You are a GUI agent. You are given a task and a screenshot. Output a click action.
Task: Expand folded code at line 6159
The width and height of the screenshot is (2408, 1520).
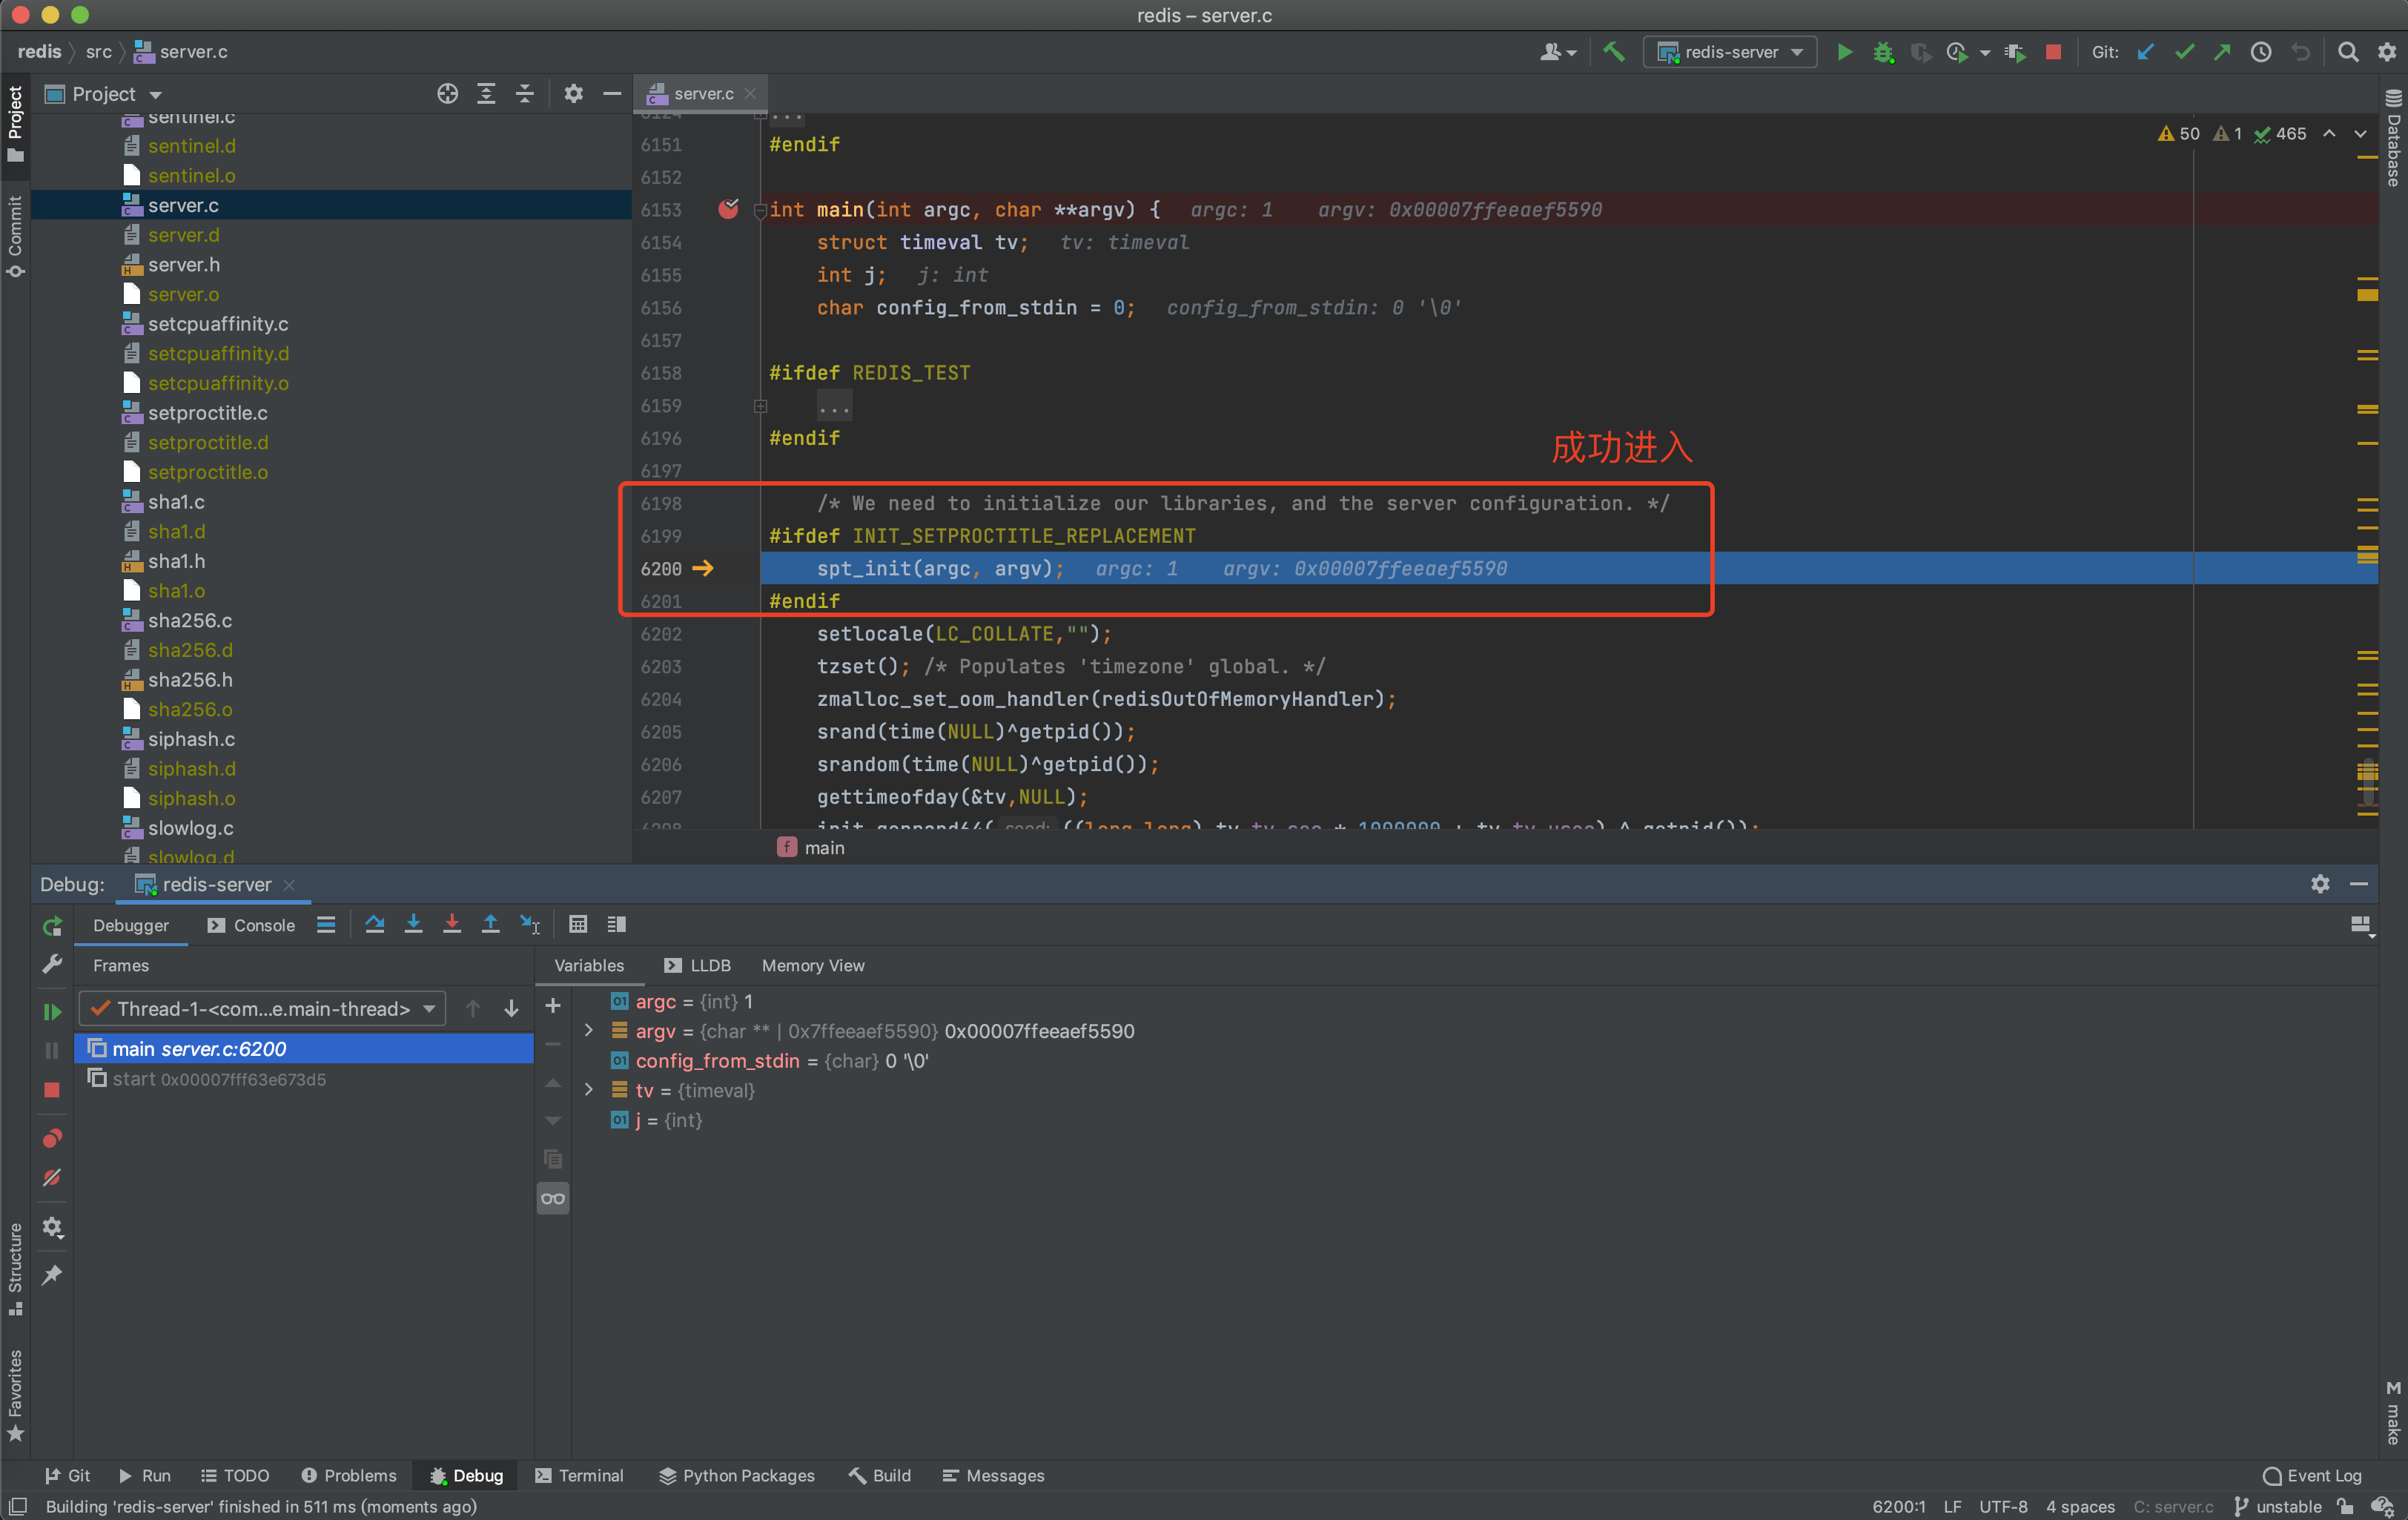[760, 406]
